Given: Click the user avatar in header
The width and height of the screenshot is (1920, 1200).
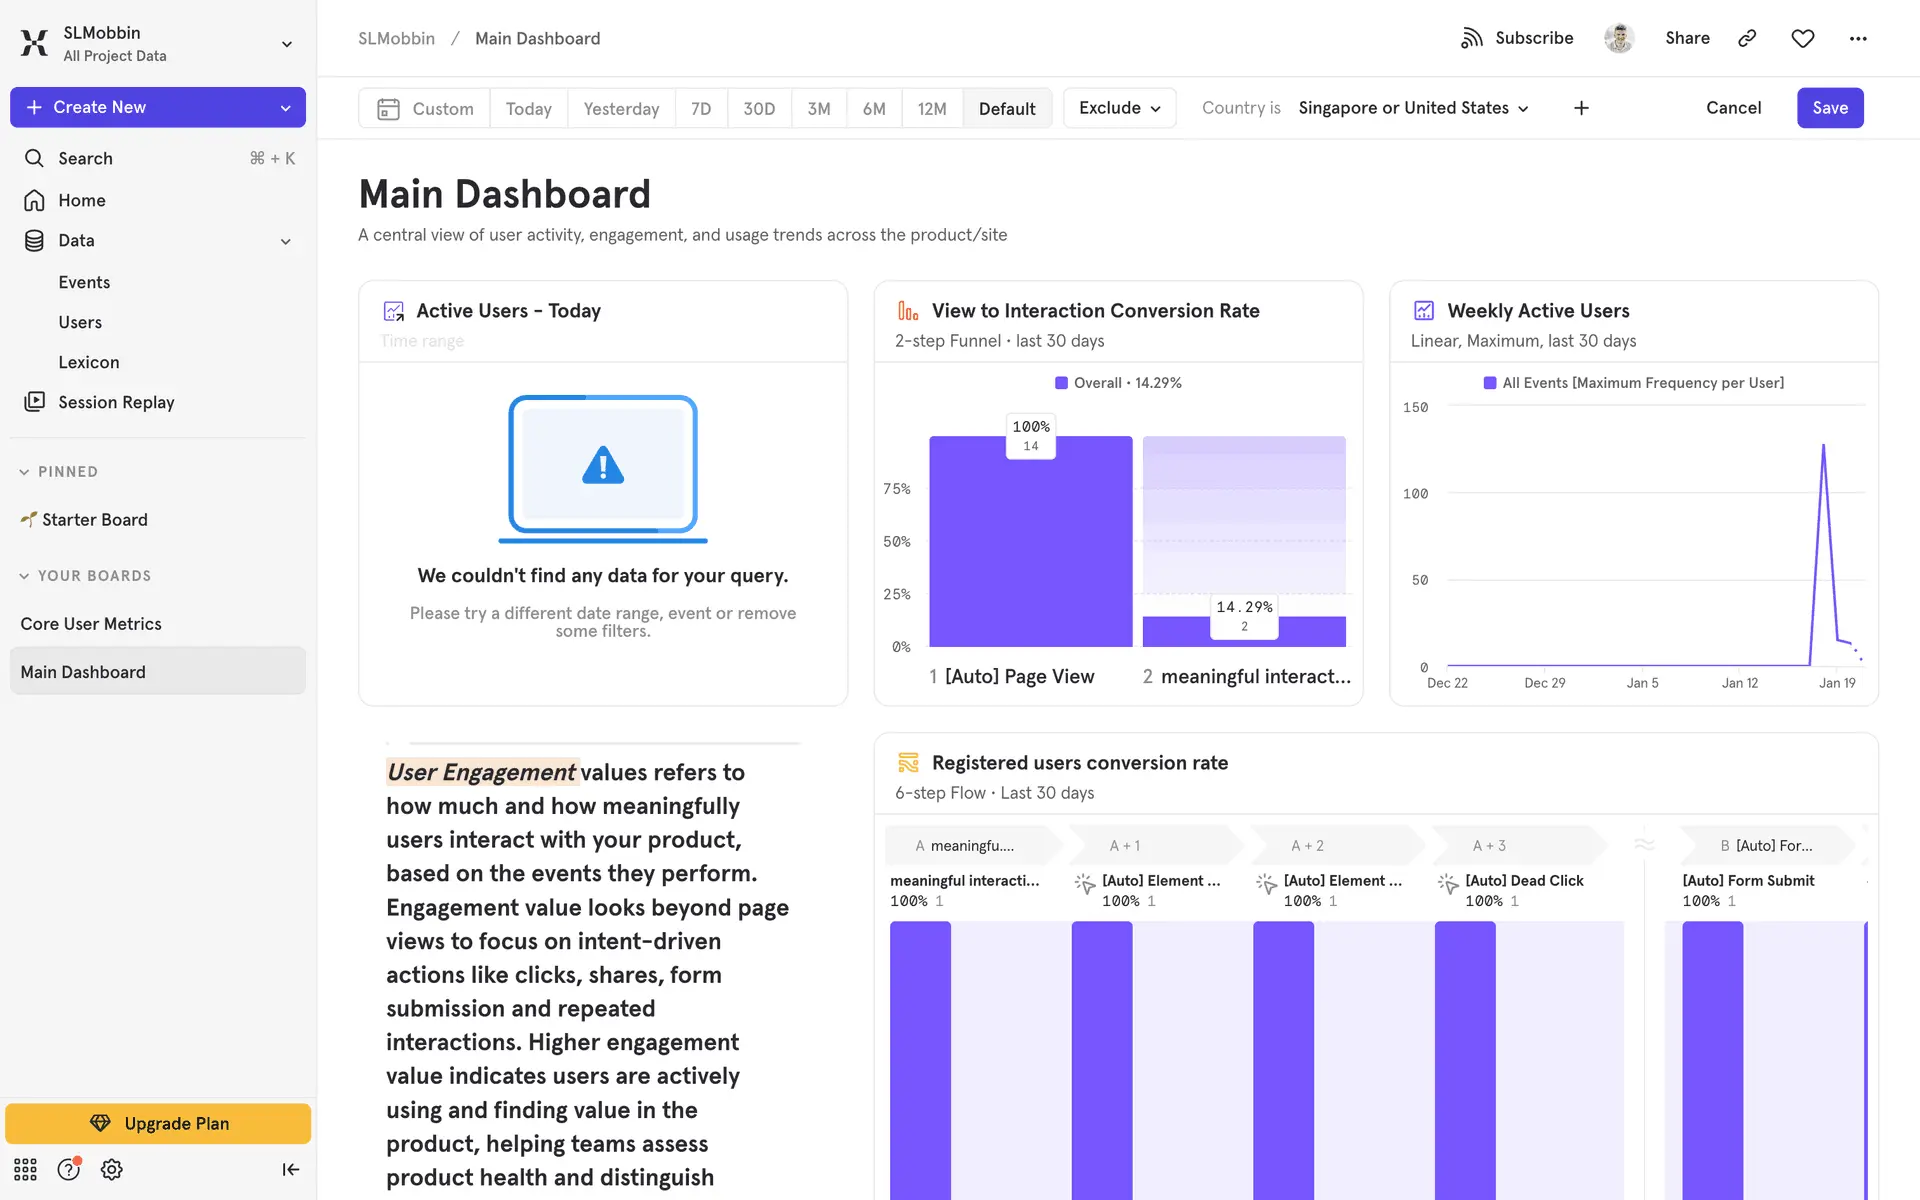Looking at the screenshot, I should point(1619,38).
